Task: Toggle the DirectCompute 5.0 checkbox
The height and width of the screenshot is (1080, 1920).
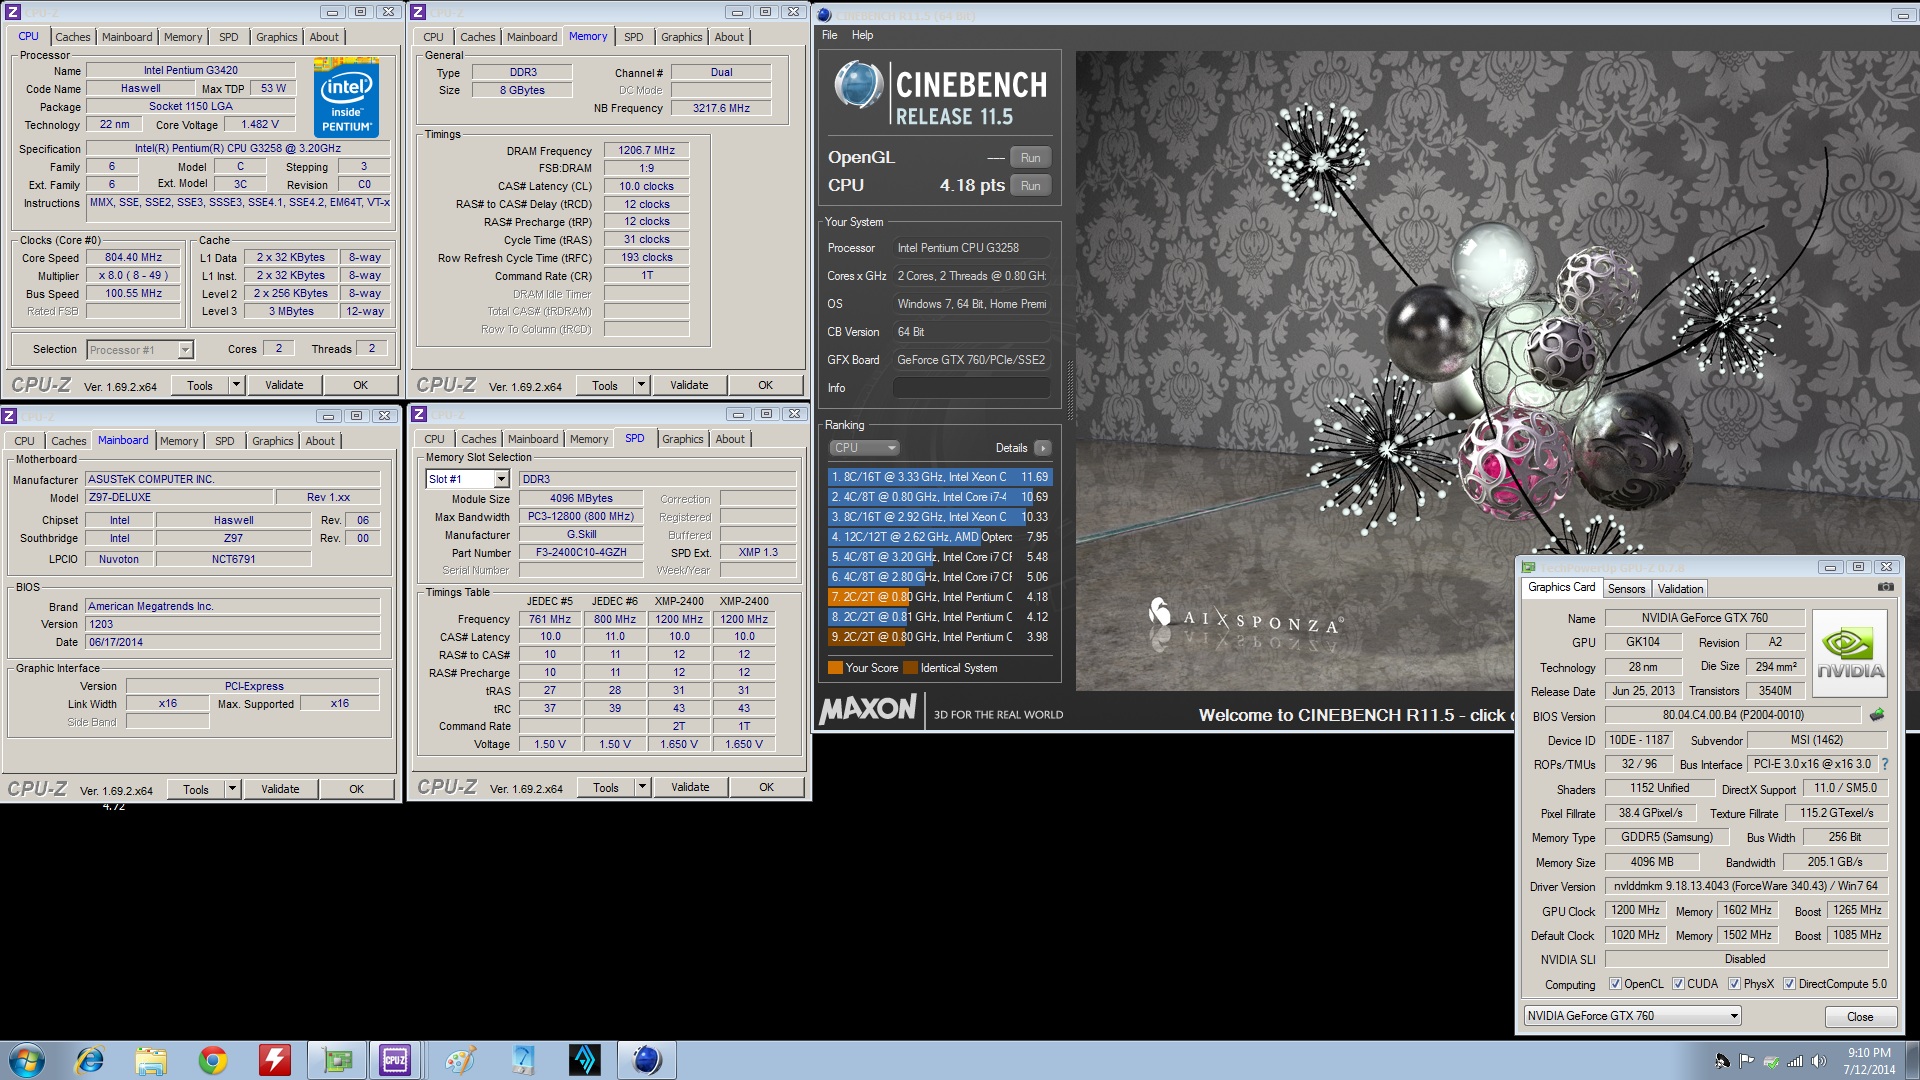Action: pos(1789,984)
